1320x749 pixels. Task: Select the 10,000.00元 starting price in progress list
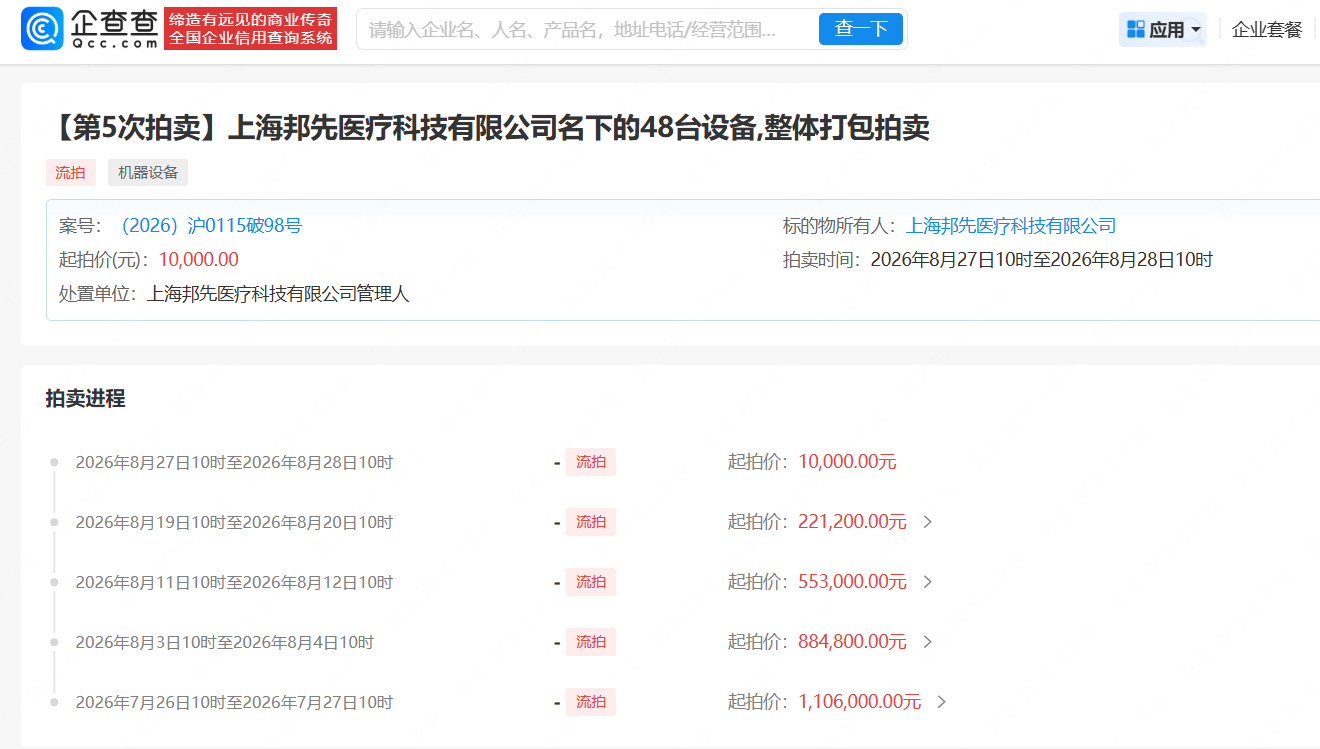click(847, 462)
